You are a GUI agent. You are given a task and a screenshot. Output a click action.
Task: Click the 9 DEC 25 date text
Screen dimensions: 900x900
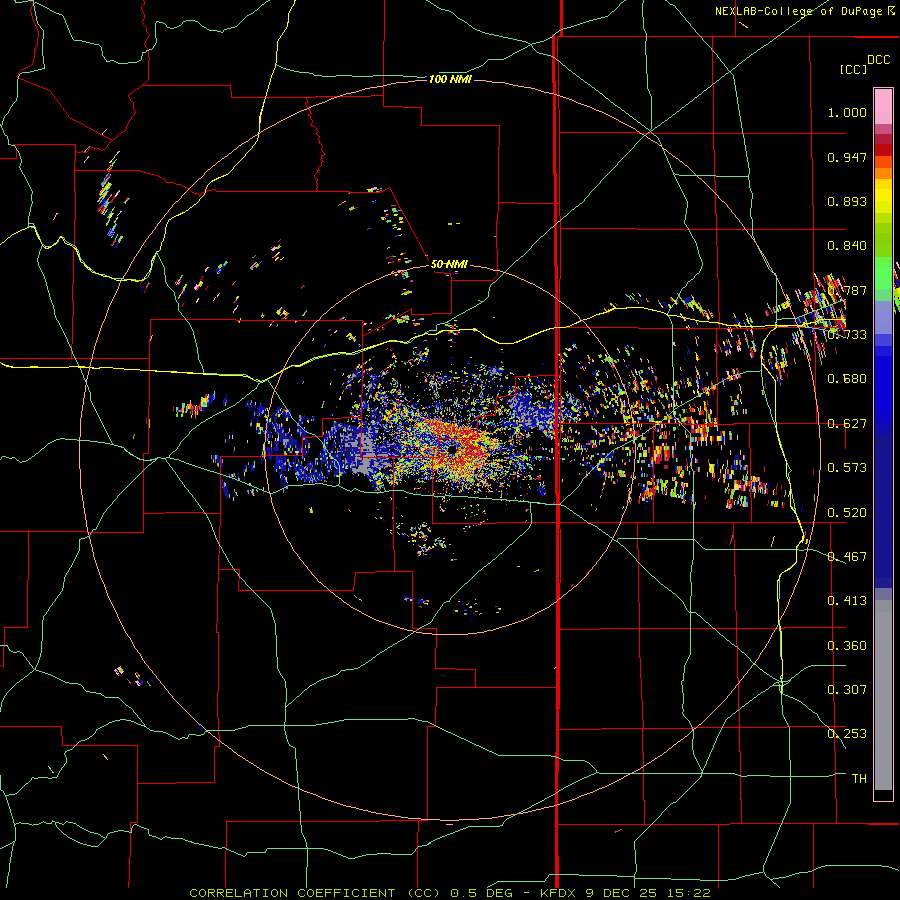click(621, 893)
